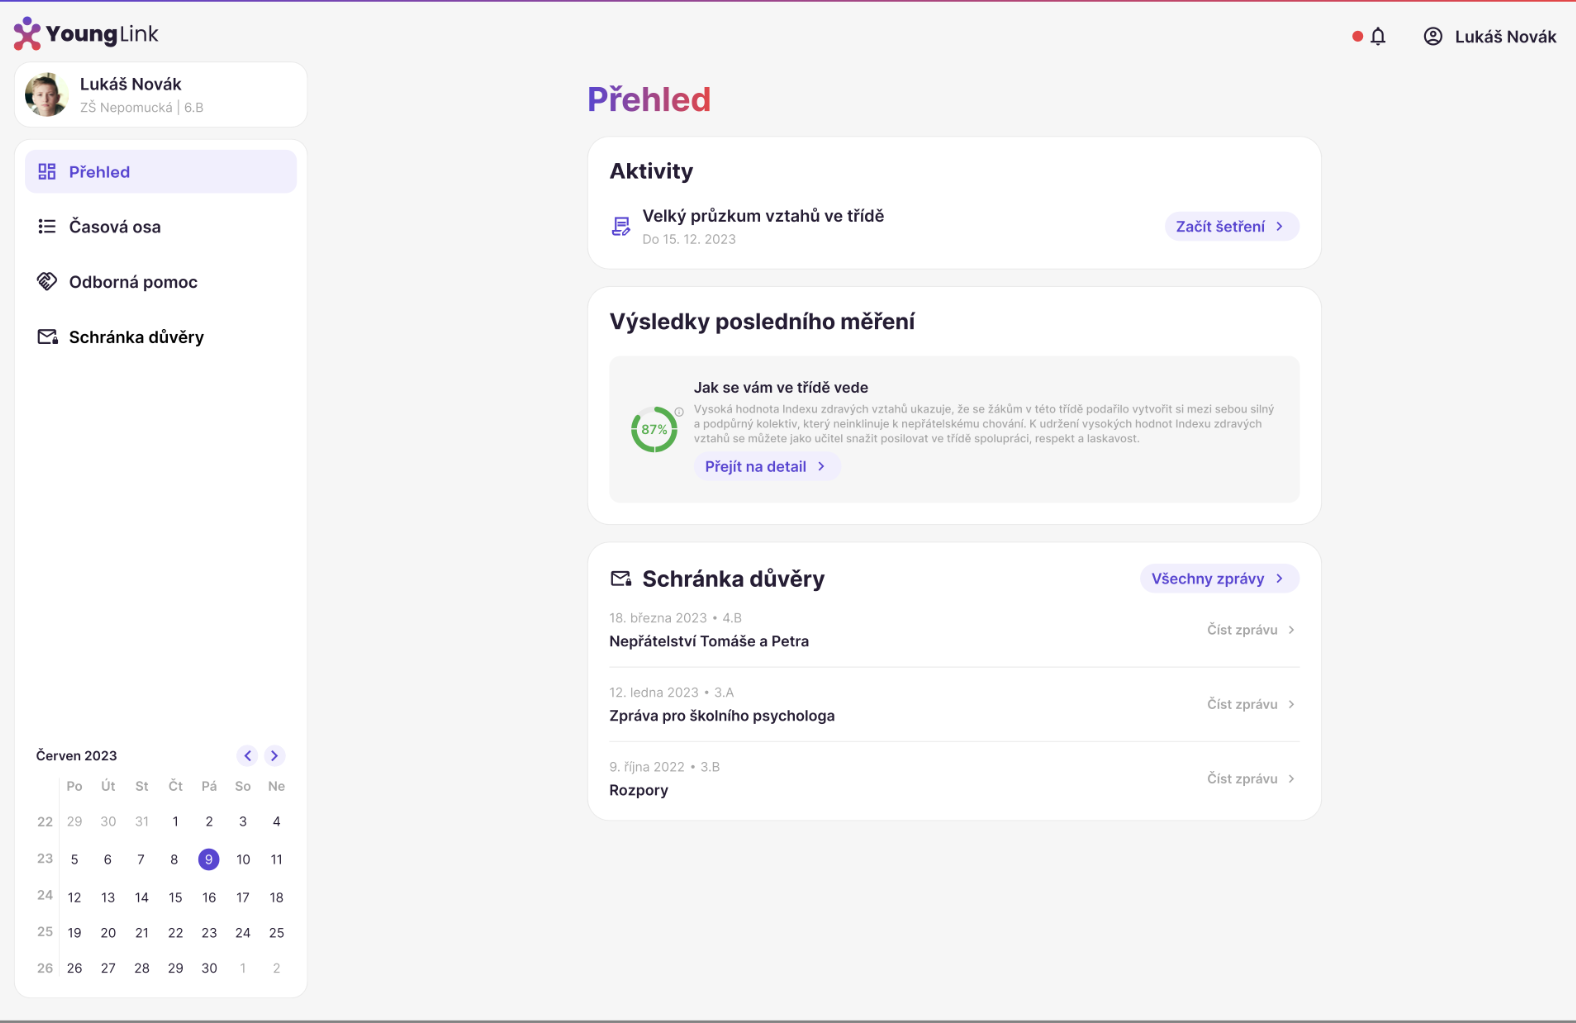Click the Odborná pomoc handshake icon
This screenshot has width=1576, height=1023.
(47, 282)
